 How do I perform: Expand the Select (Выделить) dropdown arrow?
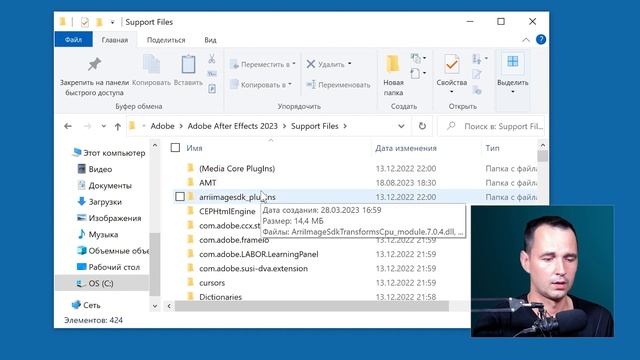[x=513, y=92]
